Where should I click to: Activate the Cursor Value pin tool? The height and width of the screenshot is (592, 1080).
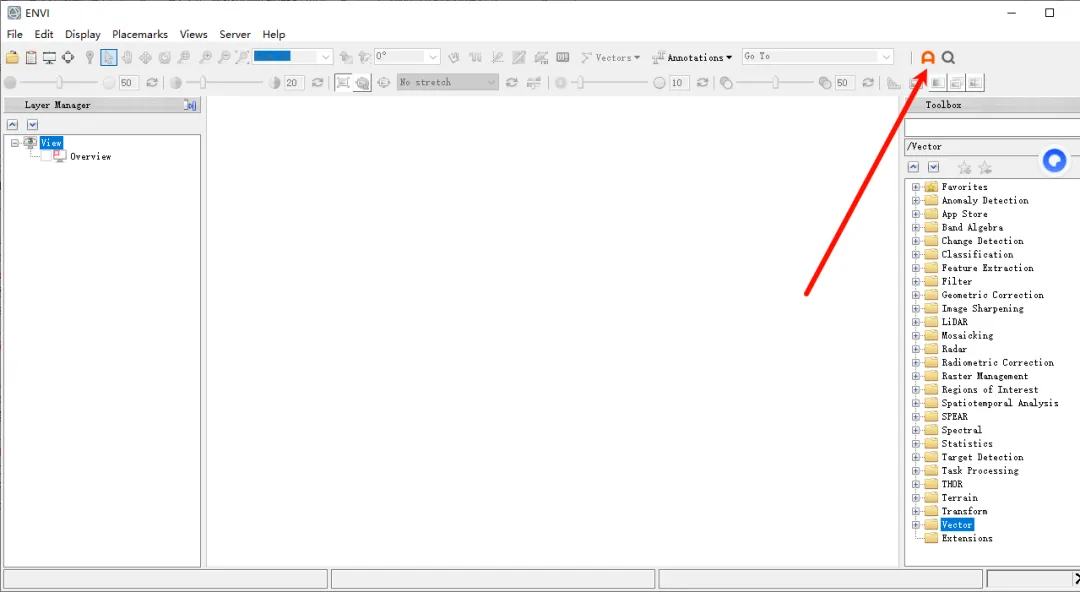90,58
